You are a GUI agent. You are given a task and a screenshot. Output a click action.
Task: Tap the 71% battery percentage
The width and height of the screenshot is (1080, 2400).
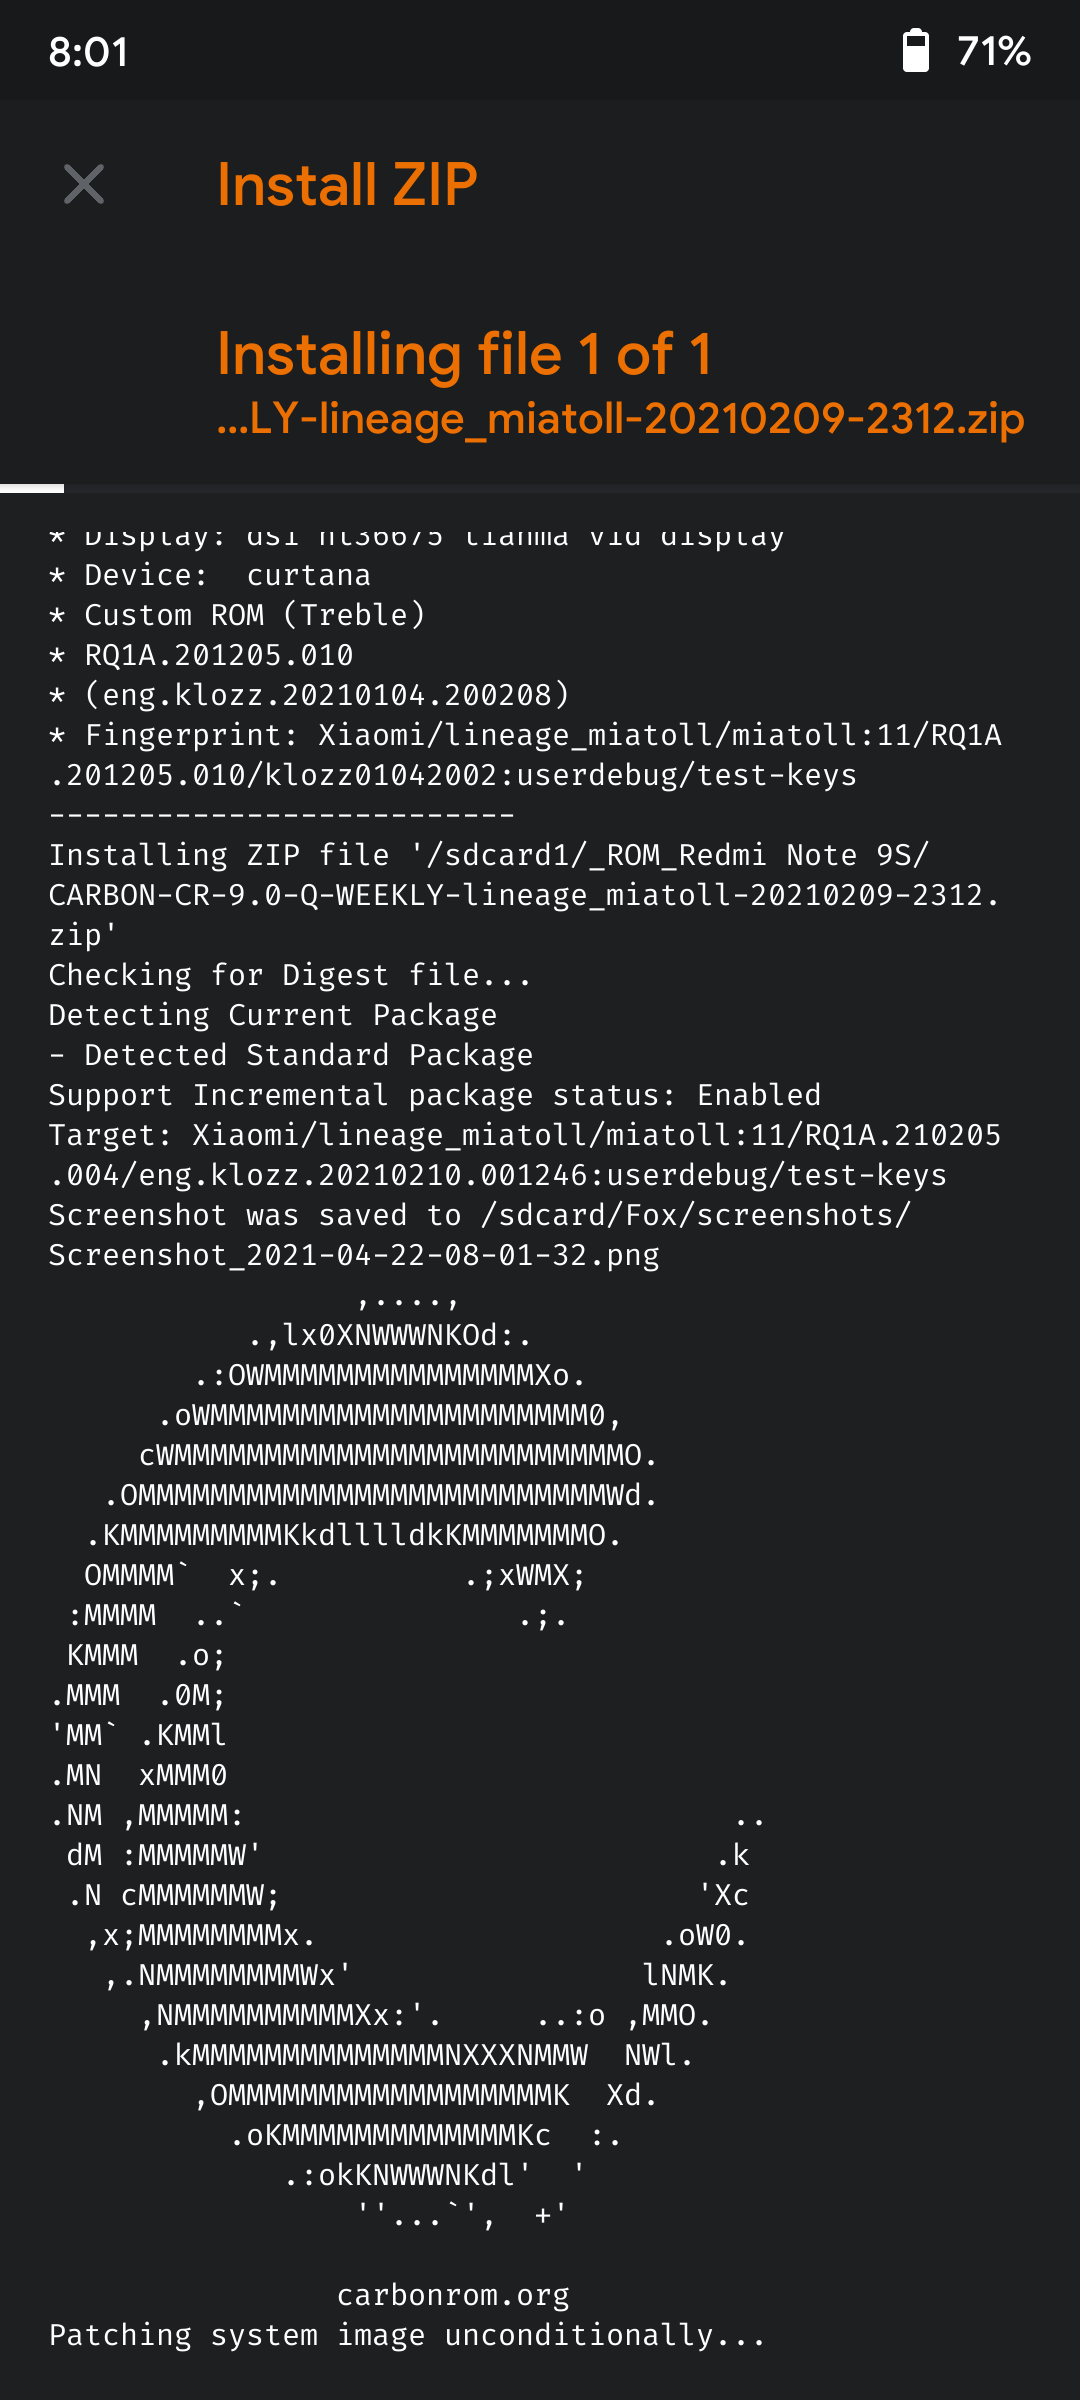click(x=993, y=51)
